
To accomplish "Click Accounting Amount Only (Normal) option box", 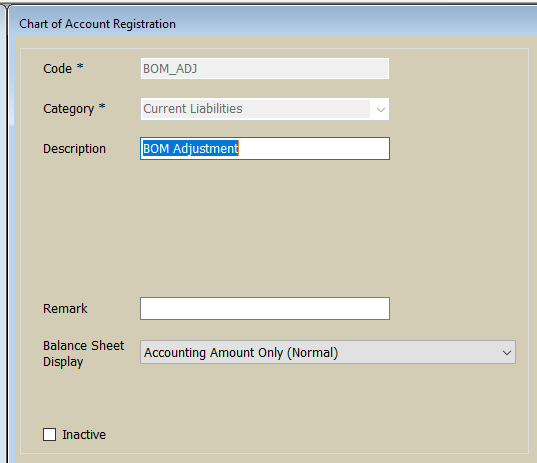I will [x=327, y=352].
